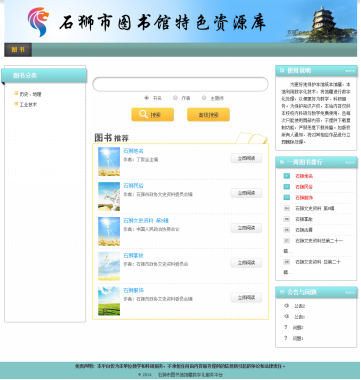Click the second-ranked badge in weekly ranking

286,187
